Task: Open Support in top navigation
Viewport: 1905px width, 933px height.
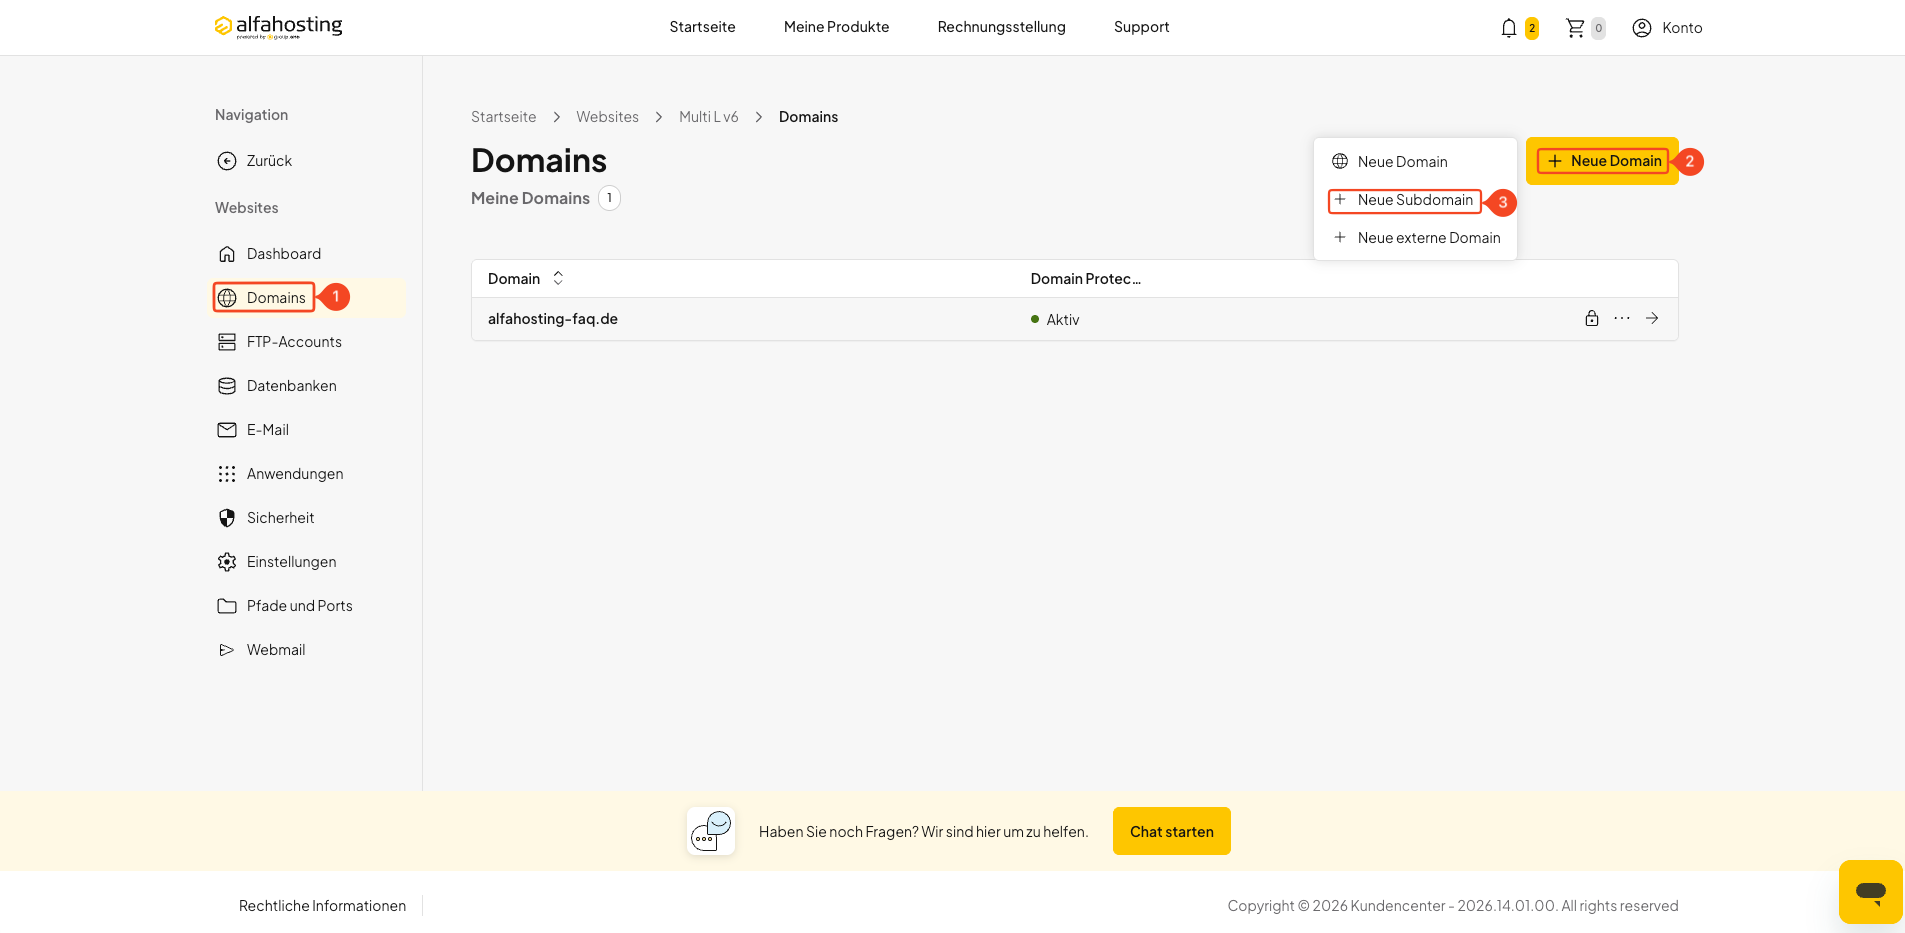Action: pyautogui.click(x=1141, y=27)
